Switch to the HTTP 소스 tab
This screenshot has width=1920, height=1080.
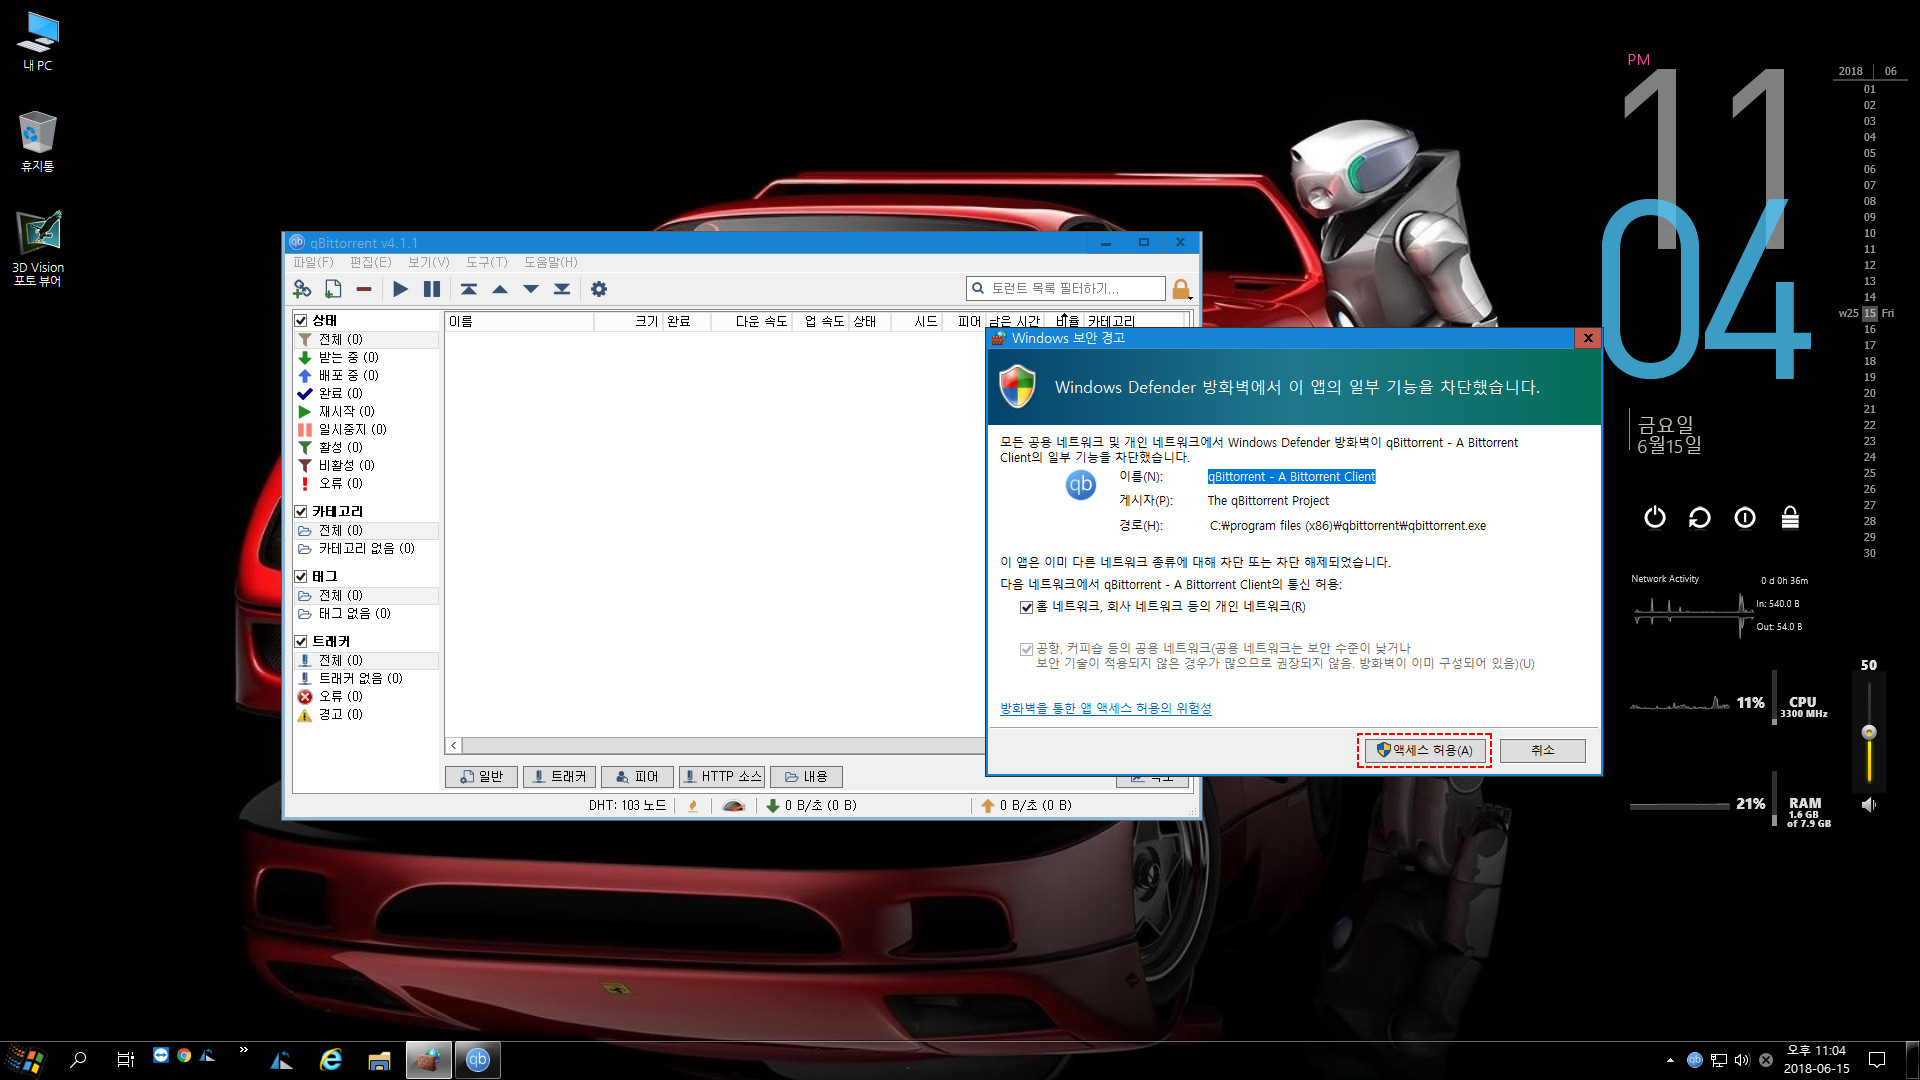(x=722, y=777)
